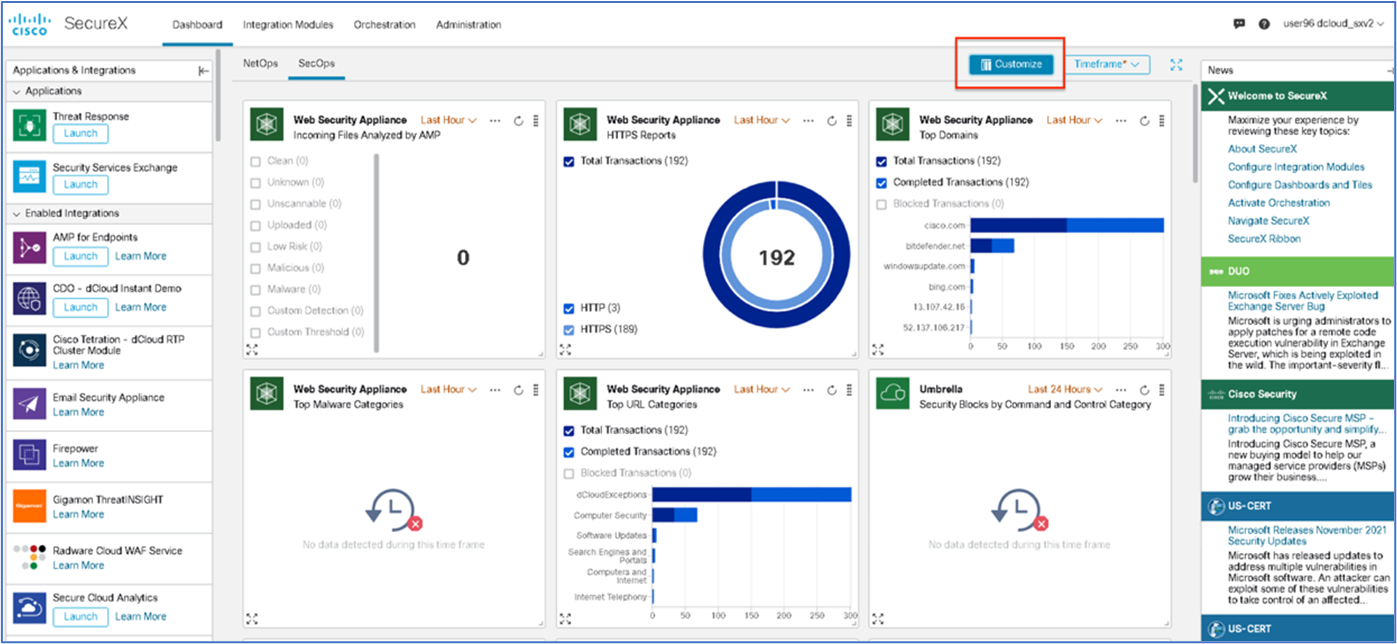Open Last Hour dropdown on HTTPS Reports tile
Viewport: 1397px width, 644px height.
[x=762, y=120]
